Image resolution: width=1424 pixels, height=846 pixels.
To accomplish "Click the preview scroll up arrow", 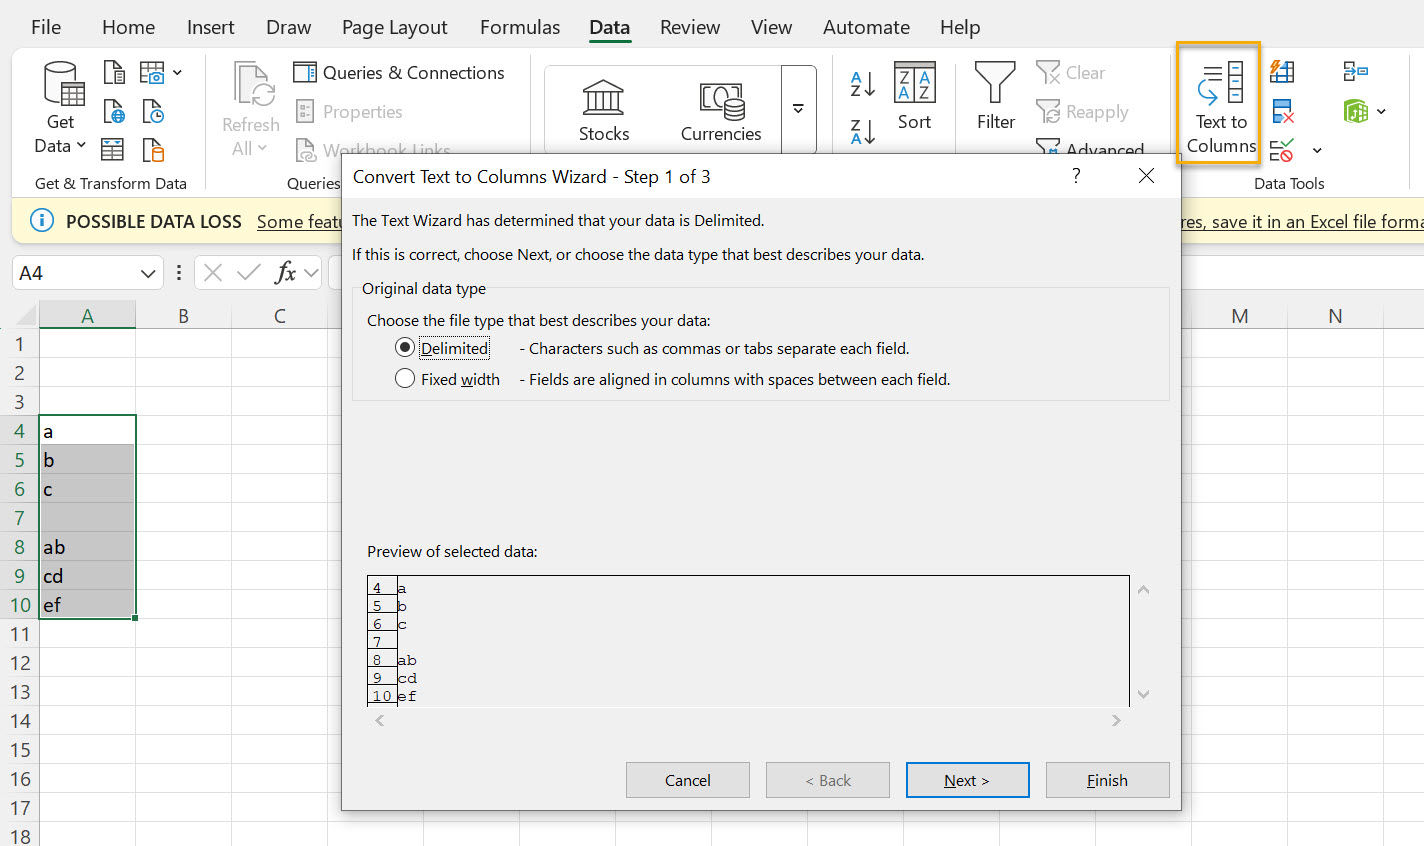I will (1143, 589).
